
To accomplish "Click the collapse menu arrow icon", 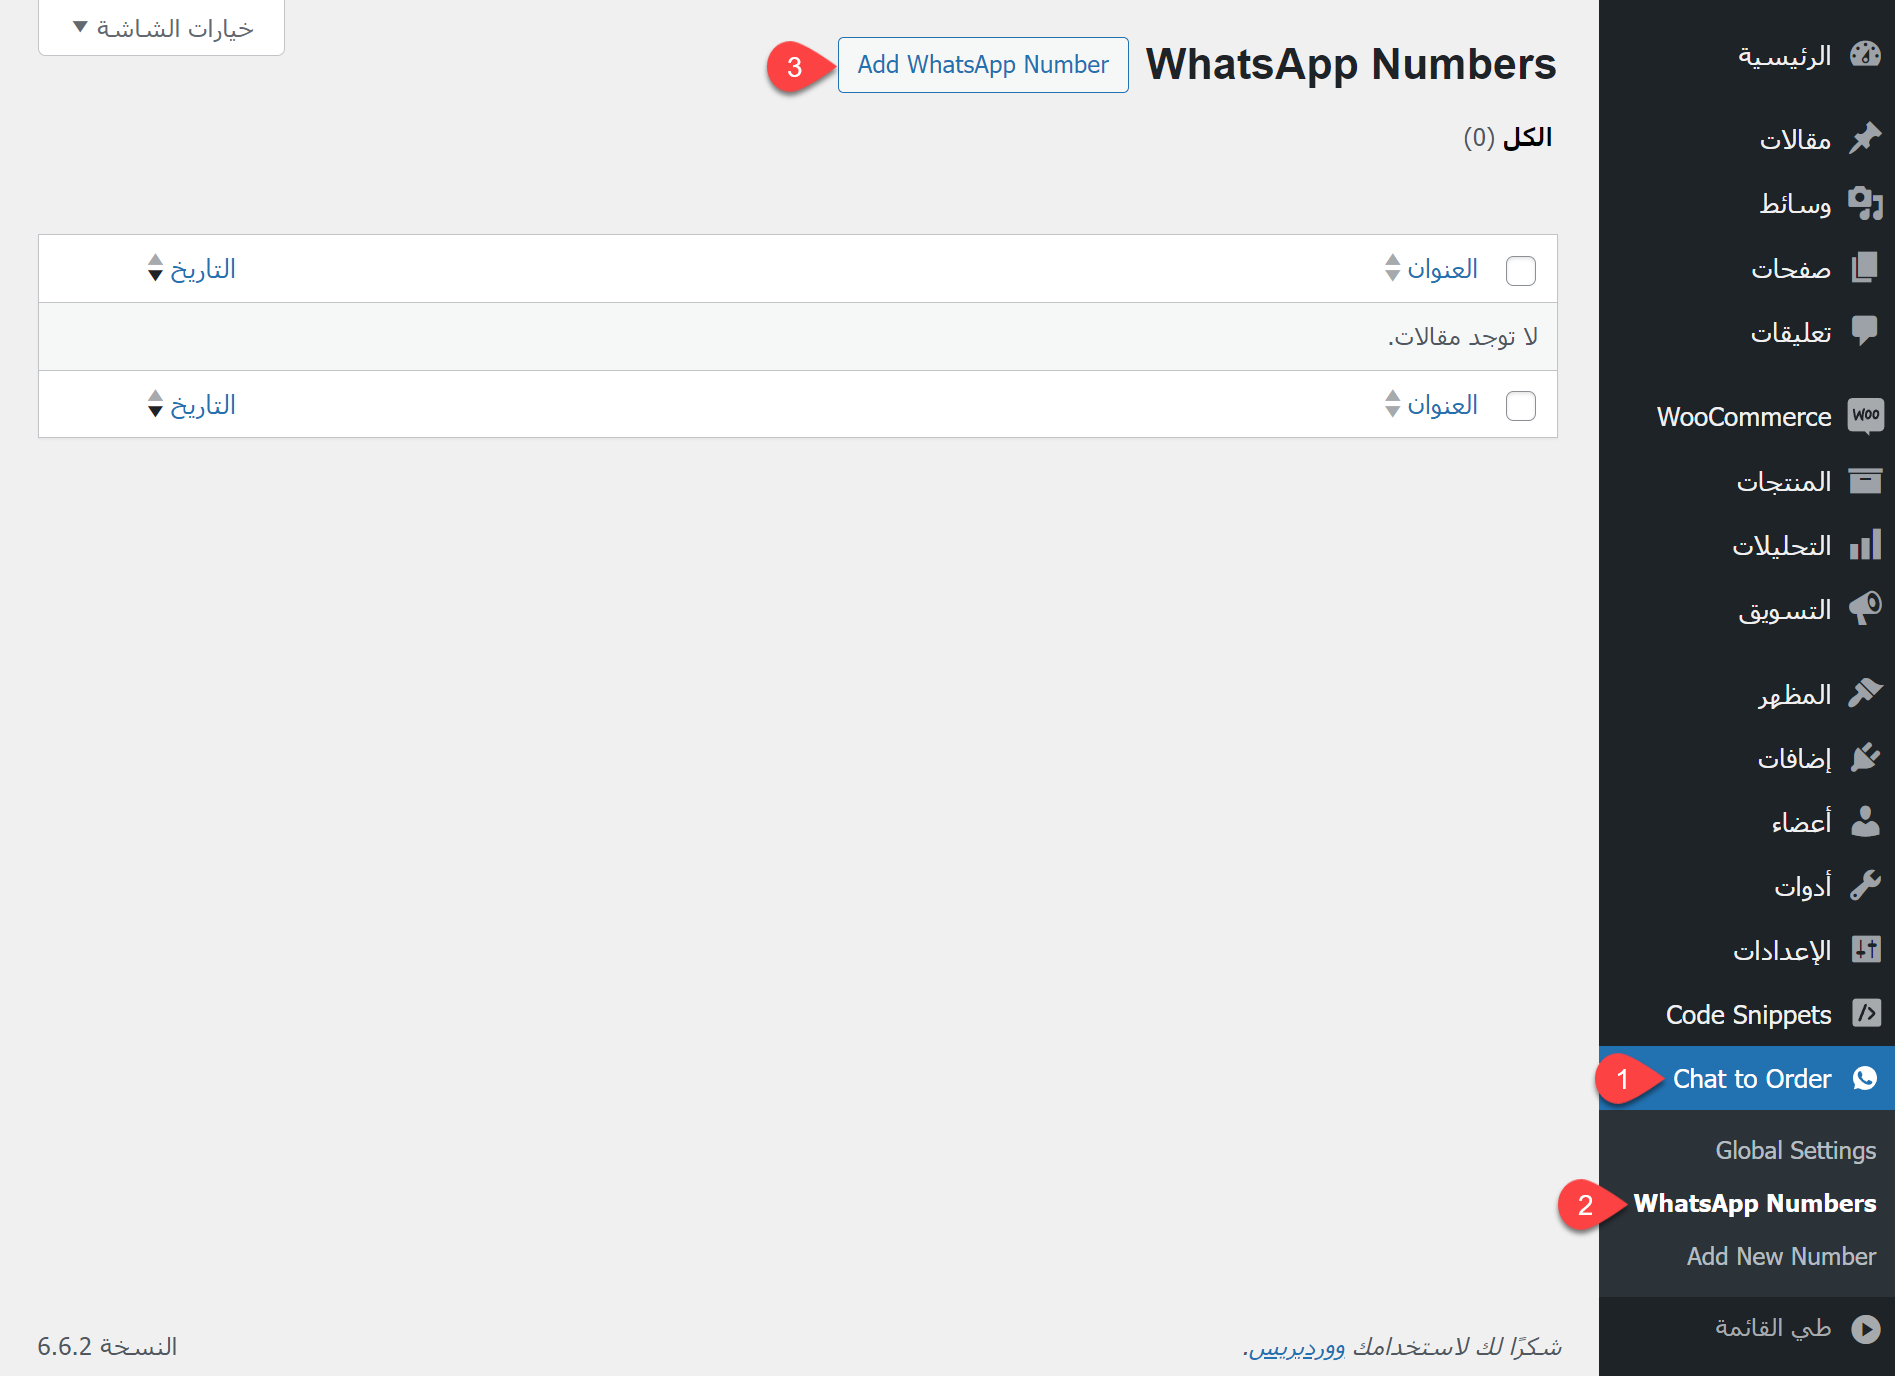I will click(x=1865, y=1329).
